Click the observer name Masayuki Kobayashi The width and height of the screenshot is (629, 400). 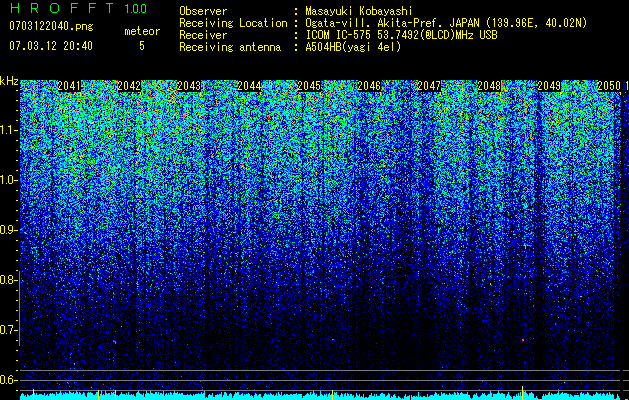pyautogui.click(x=359, y=11)
